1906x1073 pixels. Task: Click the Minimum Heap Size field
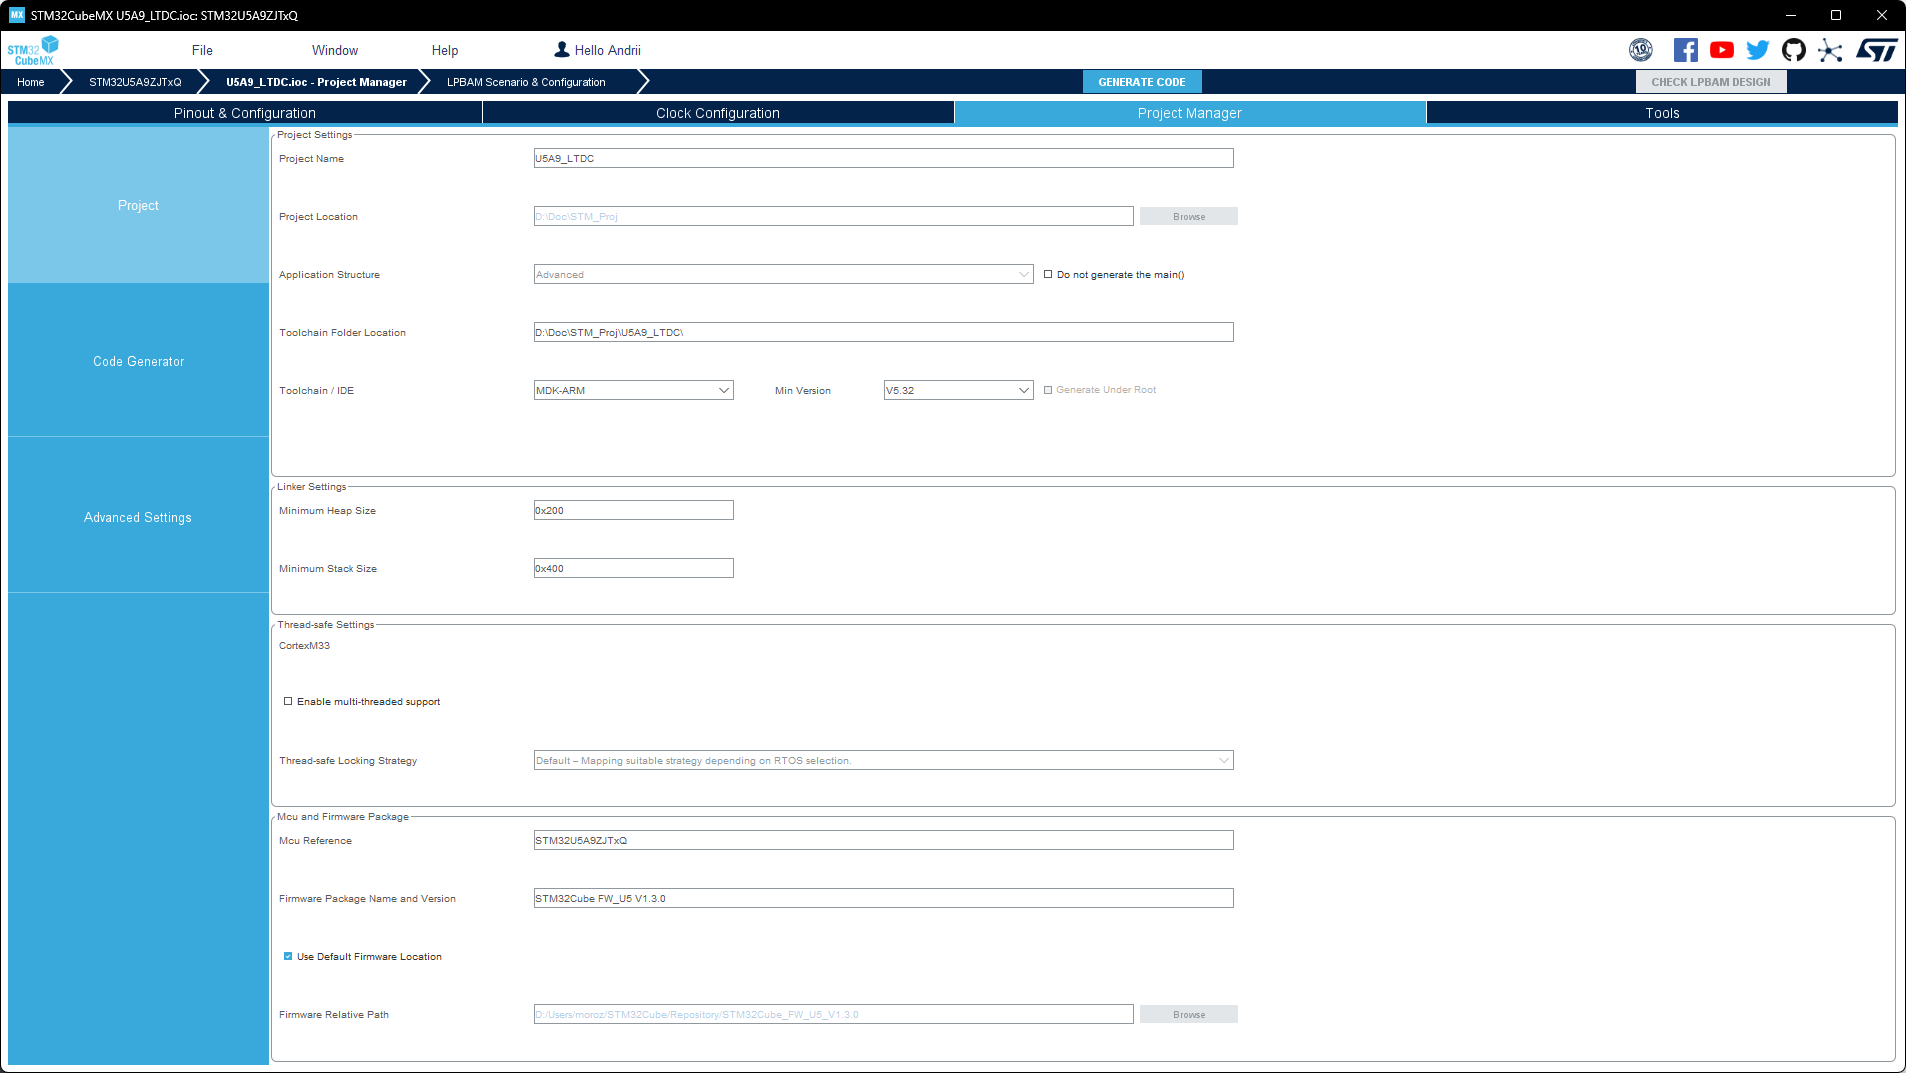point(633,510)
